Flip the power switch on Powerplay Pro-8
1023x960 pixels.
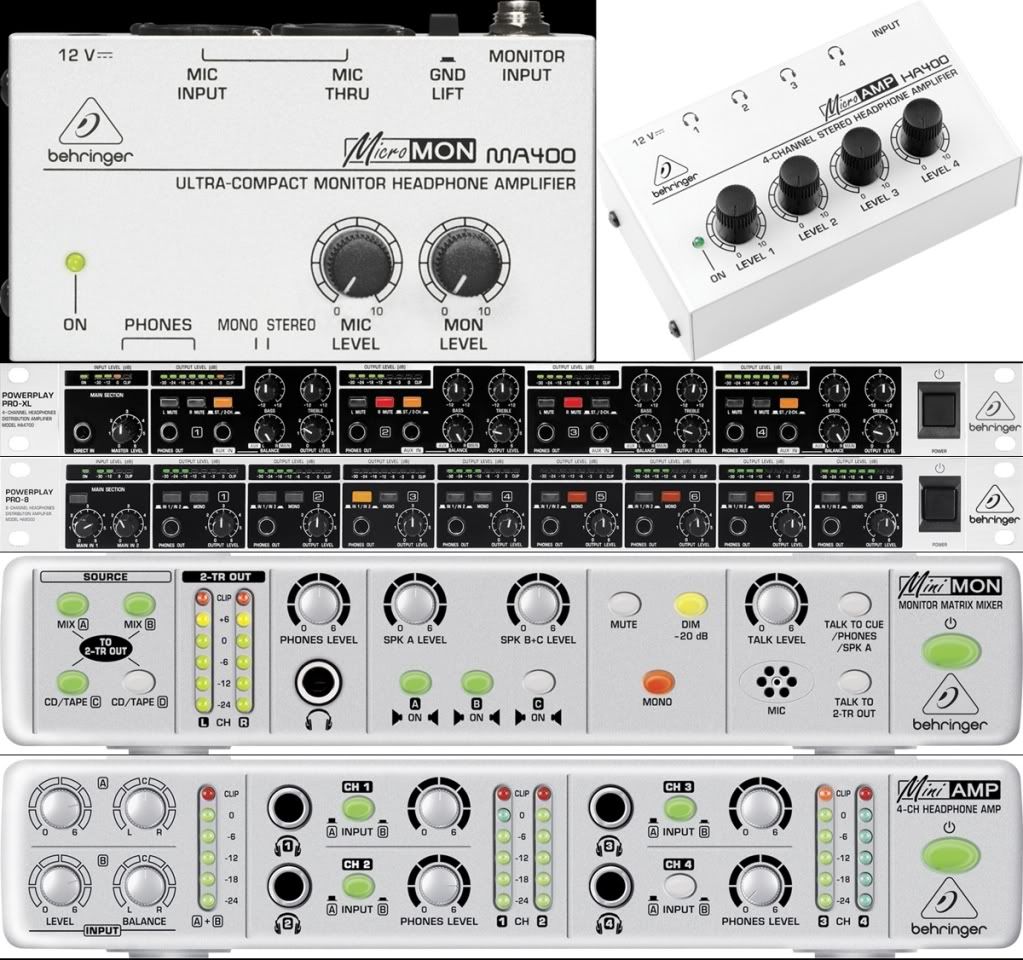click(939, 503)
